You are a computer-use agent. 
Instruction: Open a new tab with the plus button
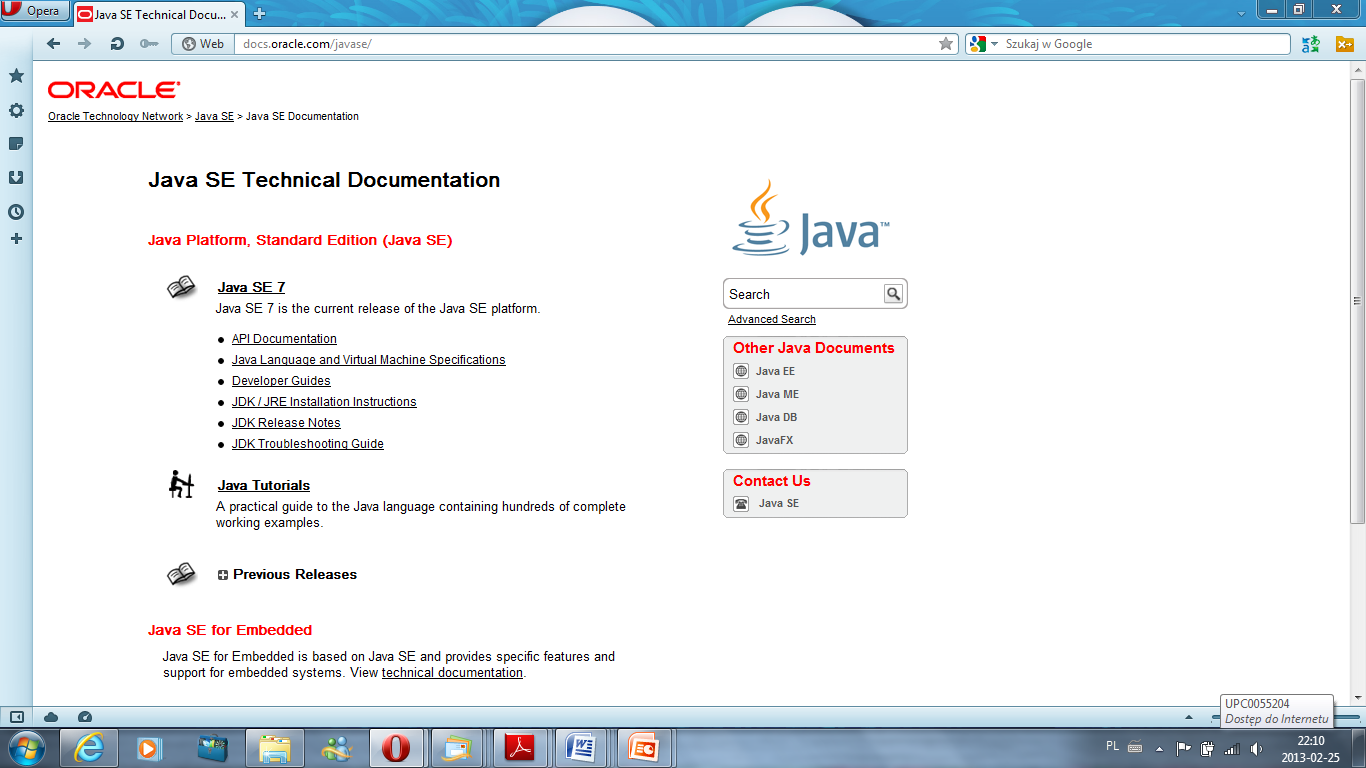[259, 14]
